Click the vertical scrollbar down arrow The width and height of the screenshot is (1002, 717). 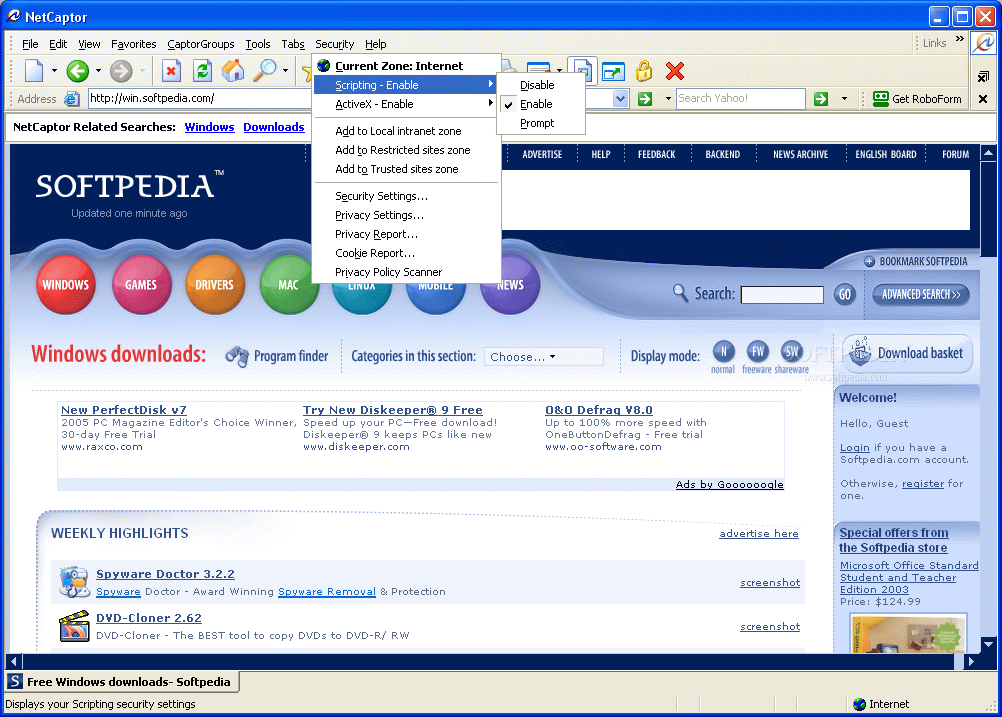tap(988, 644)
